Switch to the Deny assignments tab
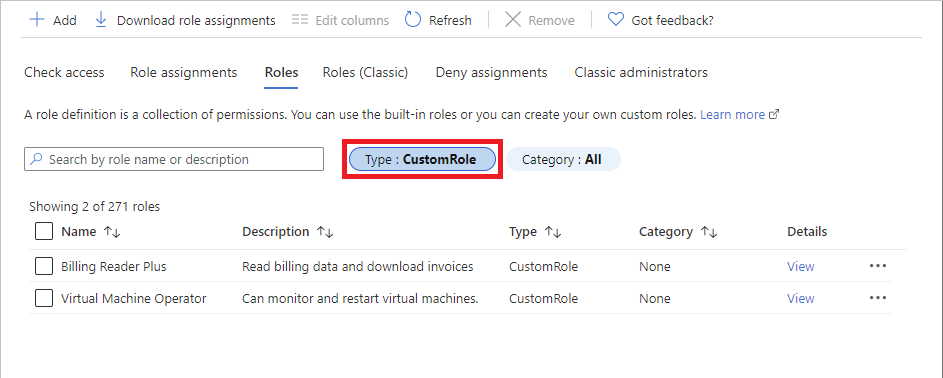 491,73
